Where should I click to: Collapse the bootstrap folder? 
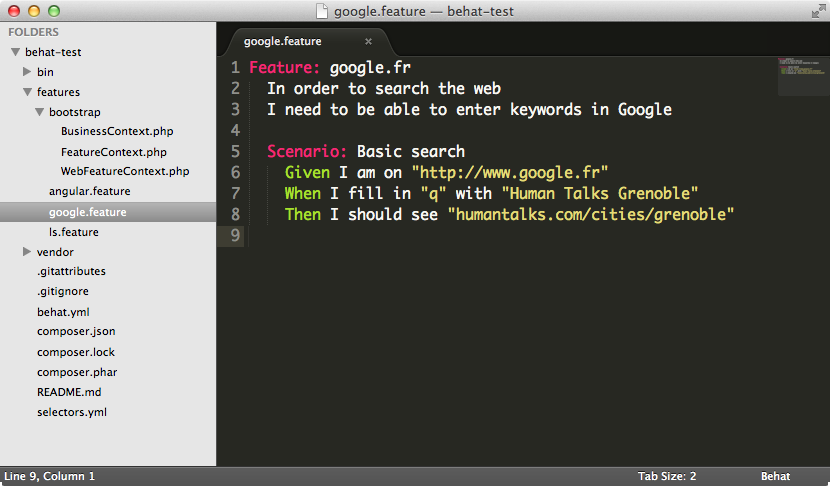[39, 112]
